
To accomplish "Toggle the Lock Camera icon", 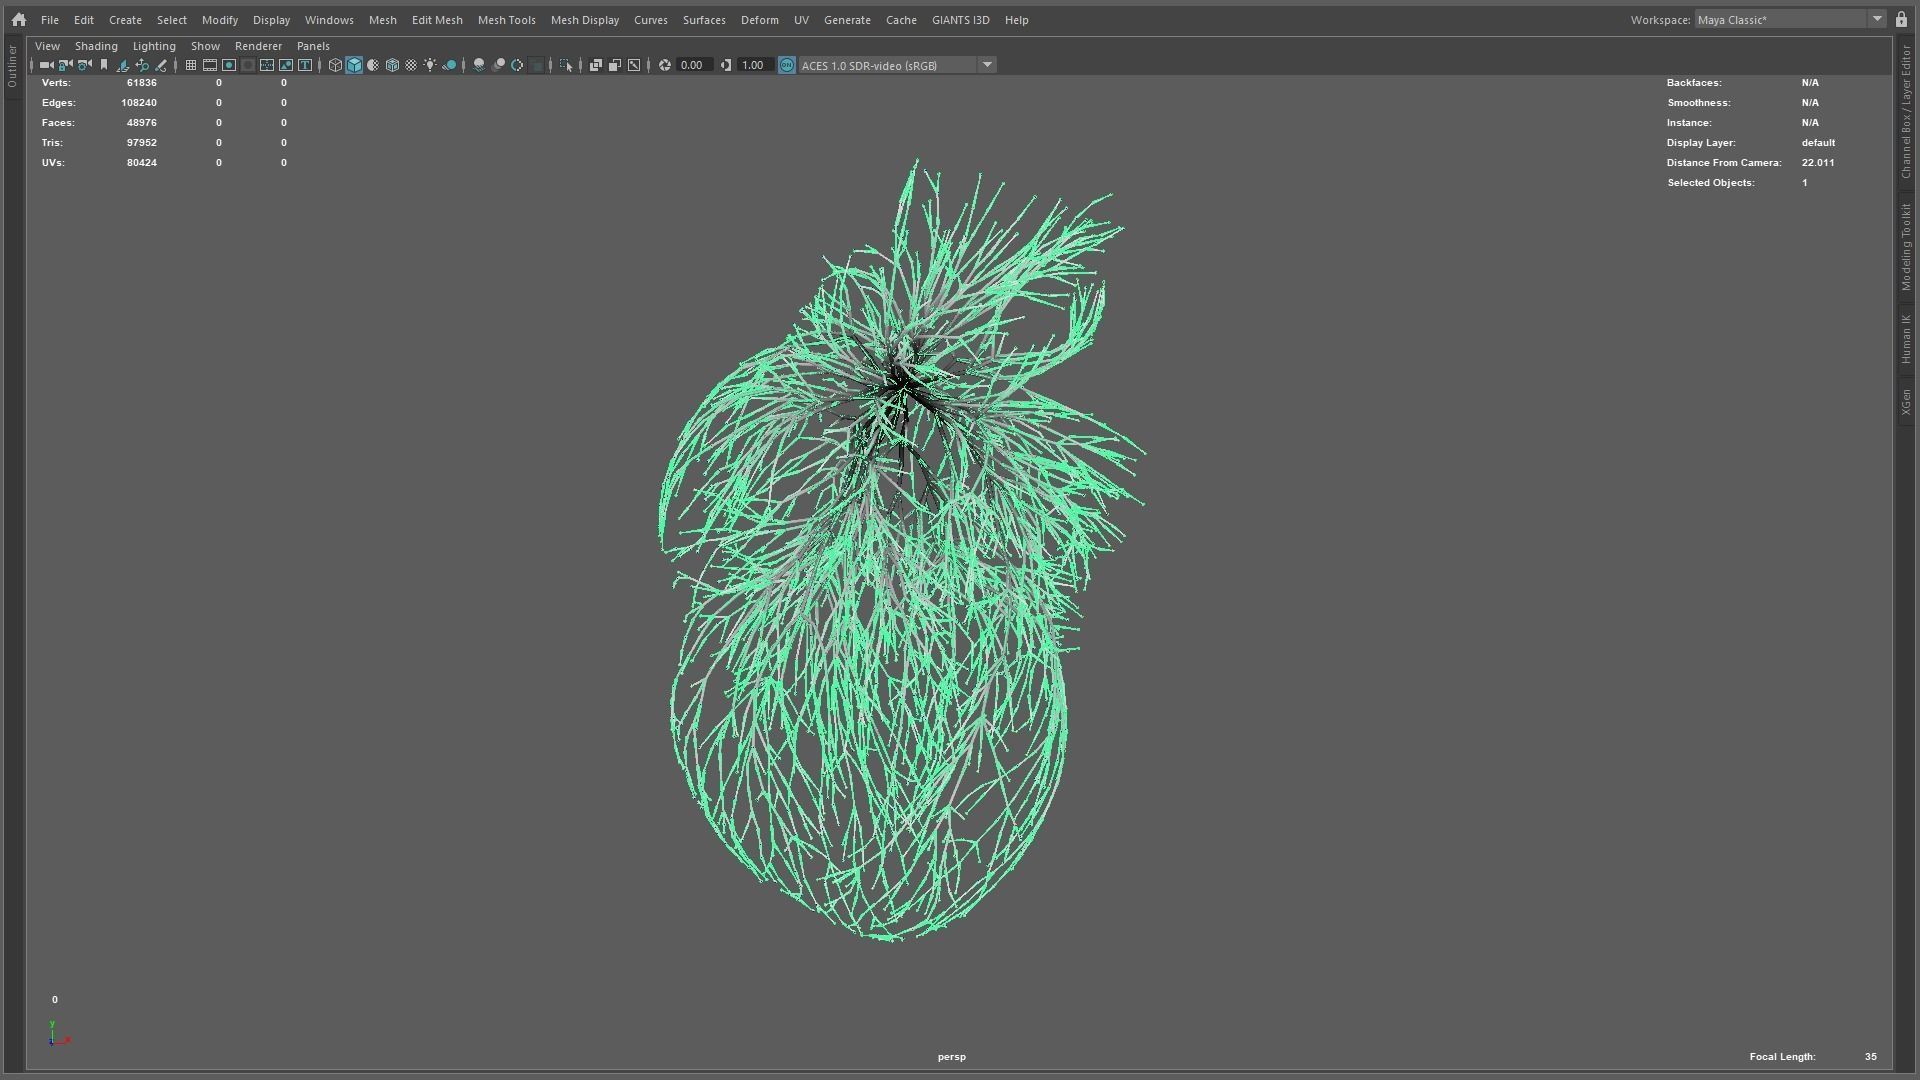I will pos(65,65).
